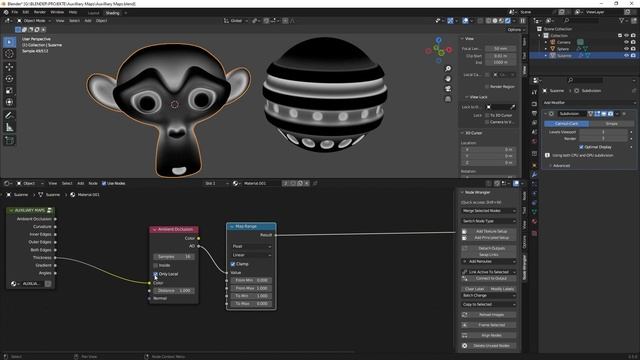Toggle the Optimal Display checkbox
Image resolution: width=640 pixels, height=360 pixels.
coord(581,147)
